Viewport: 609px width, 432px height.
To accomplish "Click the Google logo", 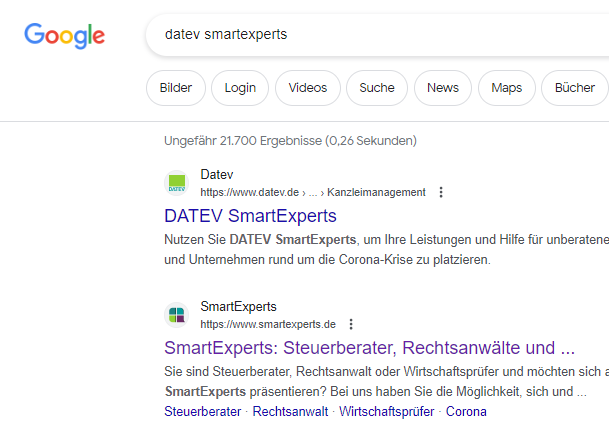I will [x=64, y=36].
